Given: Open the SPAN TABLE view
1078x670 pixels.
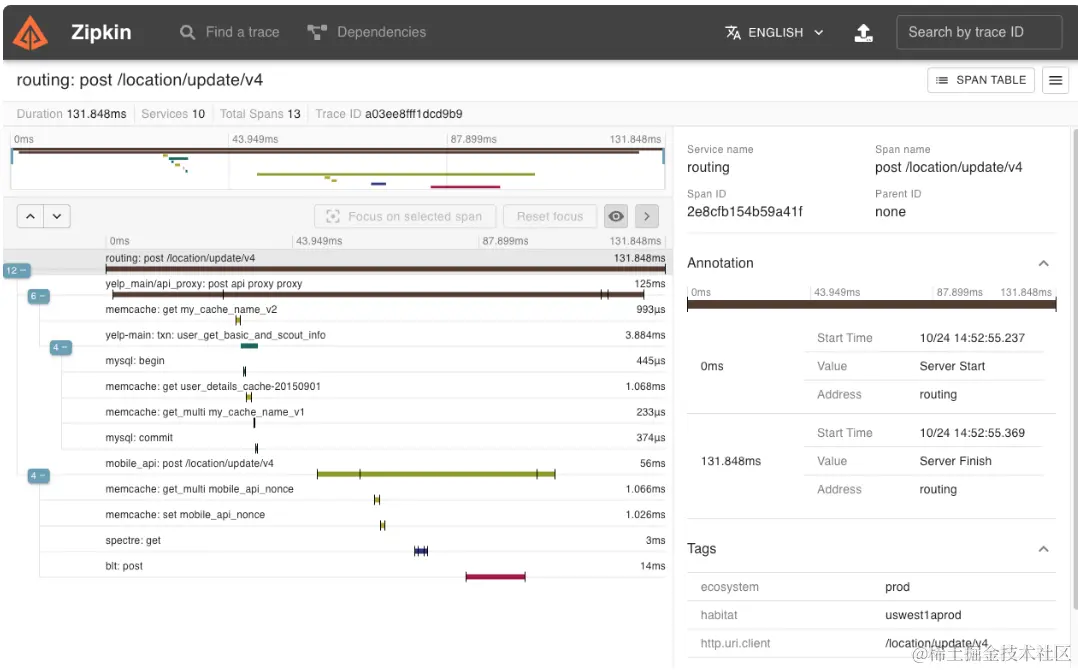Looking at the screenshot, I should tap(980, 80).
